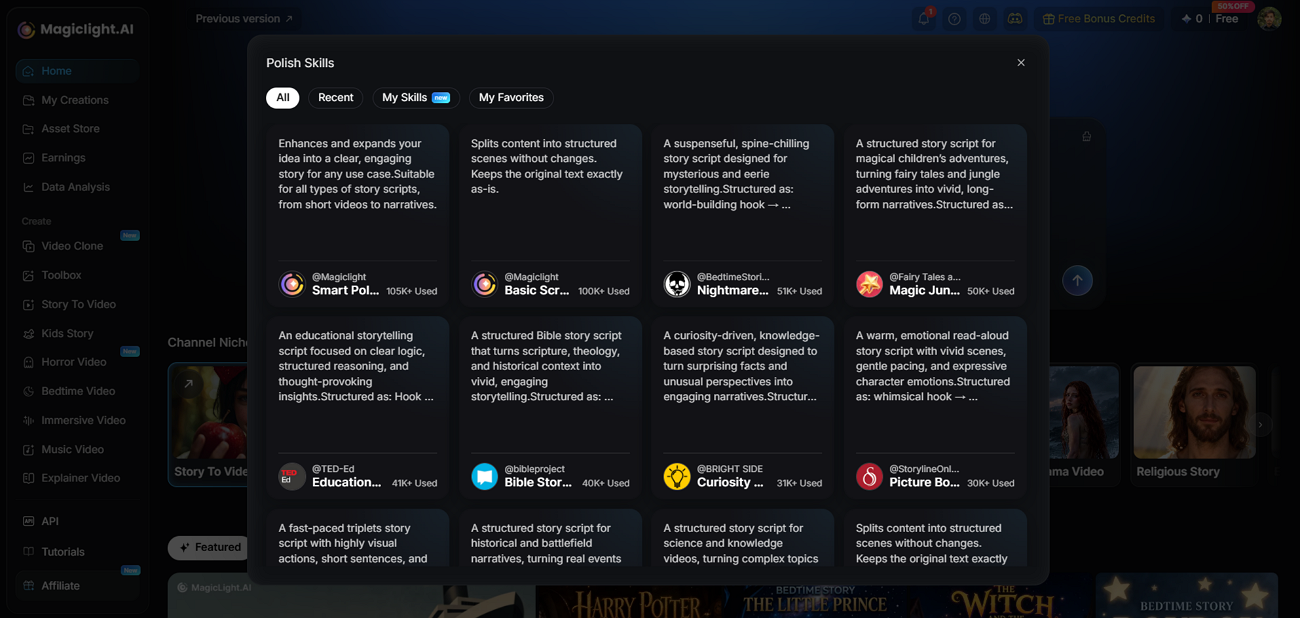Open Data Analysis in the sidebar

coord(77,187)
